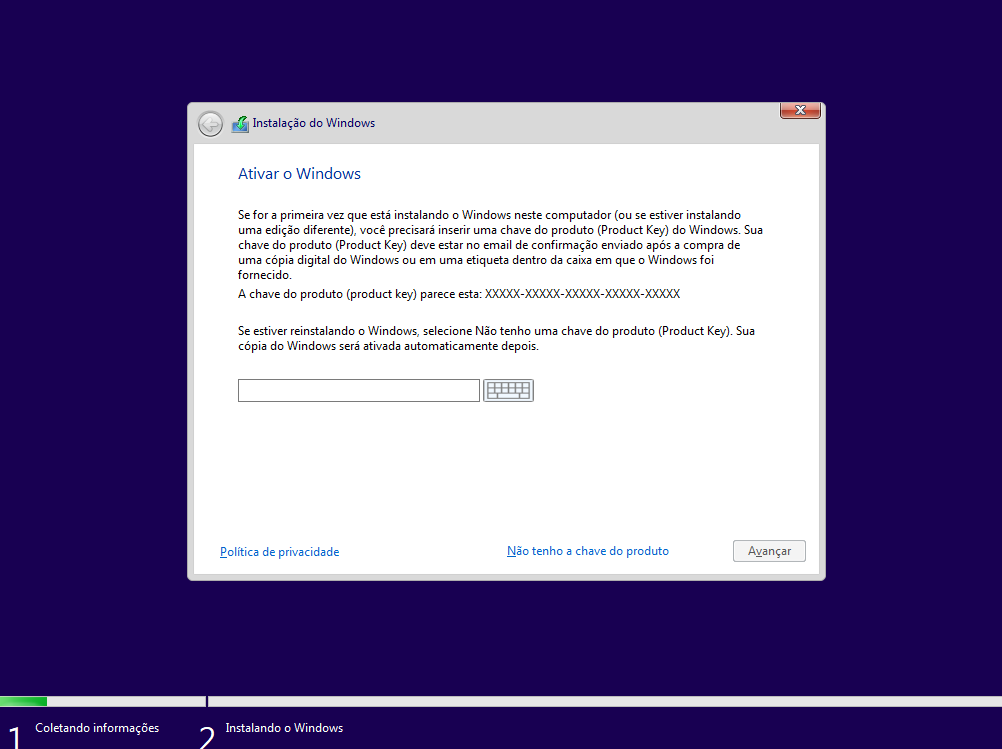
Task: Click the Instalação do Windows title text
Action: [313, 123]
